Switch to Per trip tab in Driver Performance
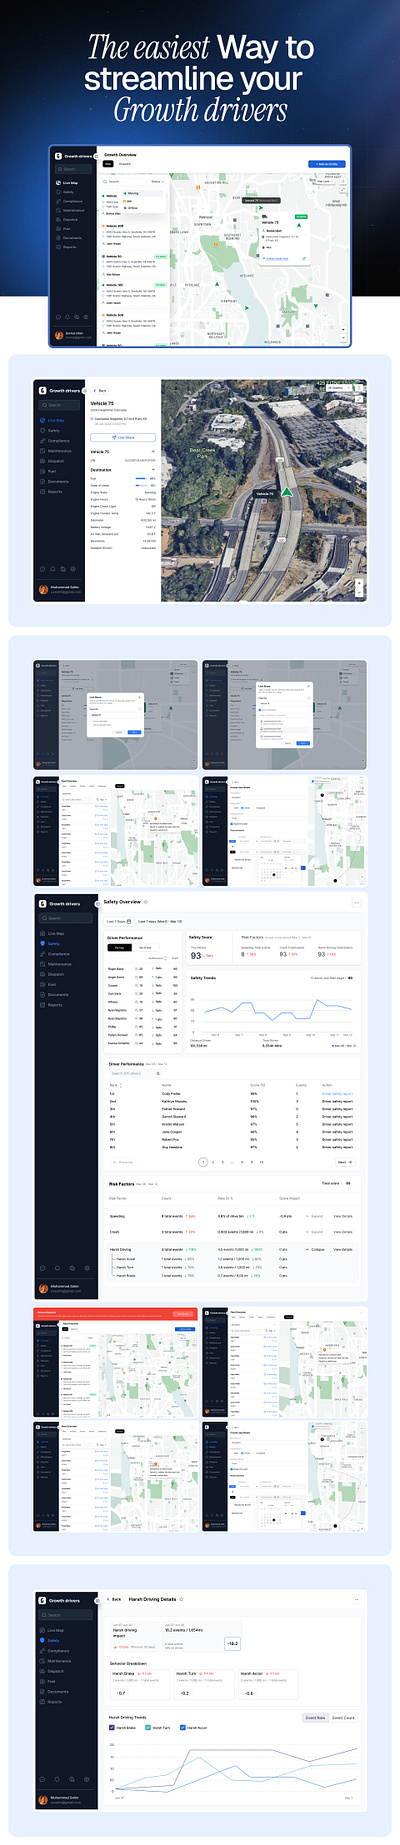 [x=119, y=947]
